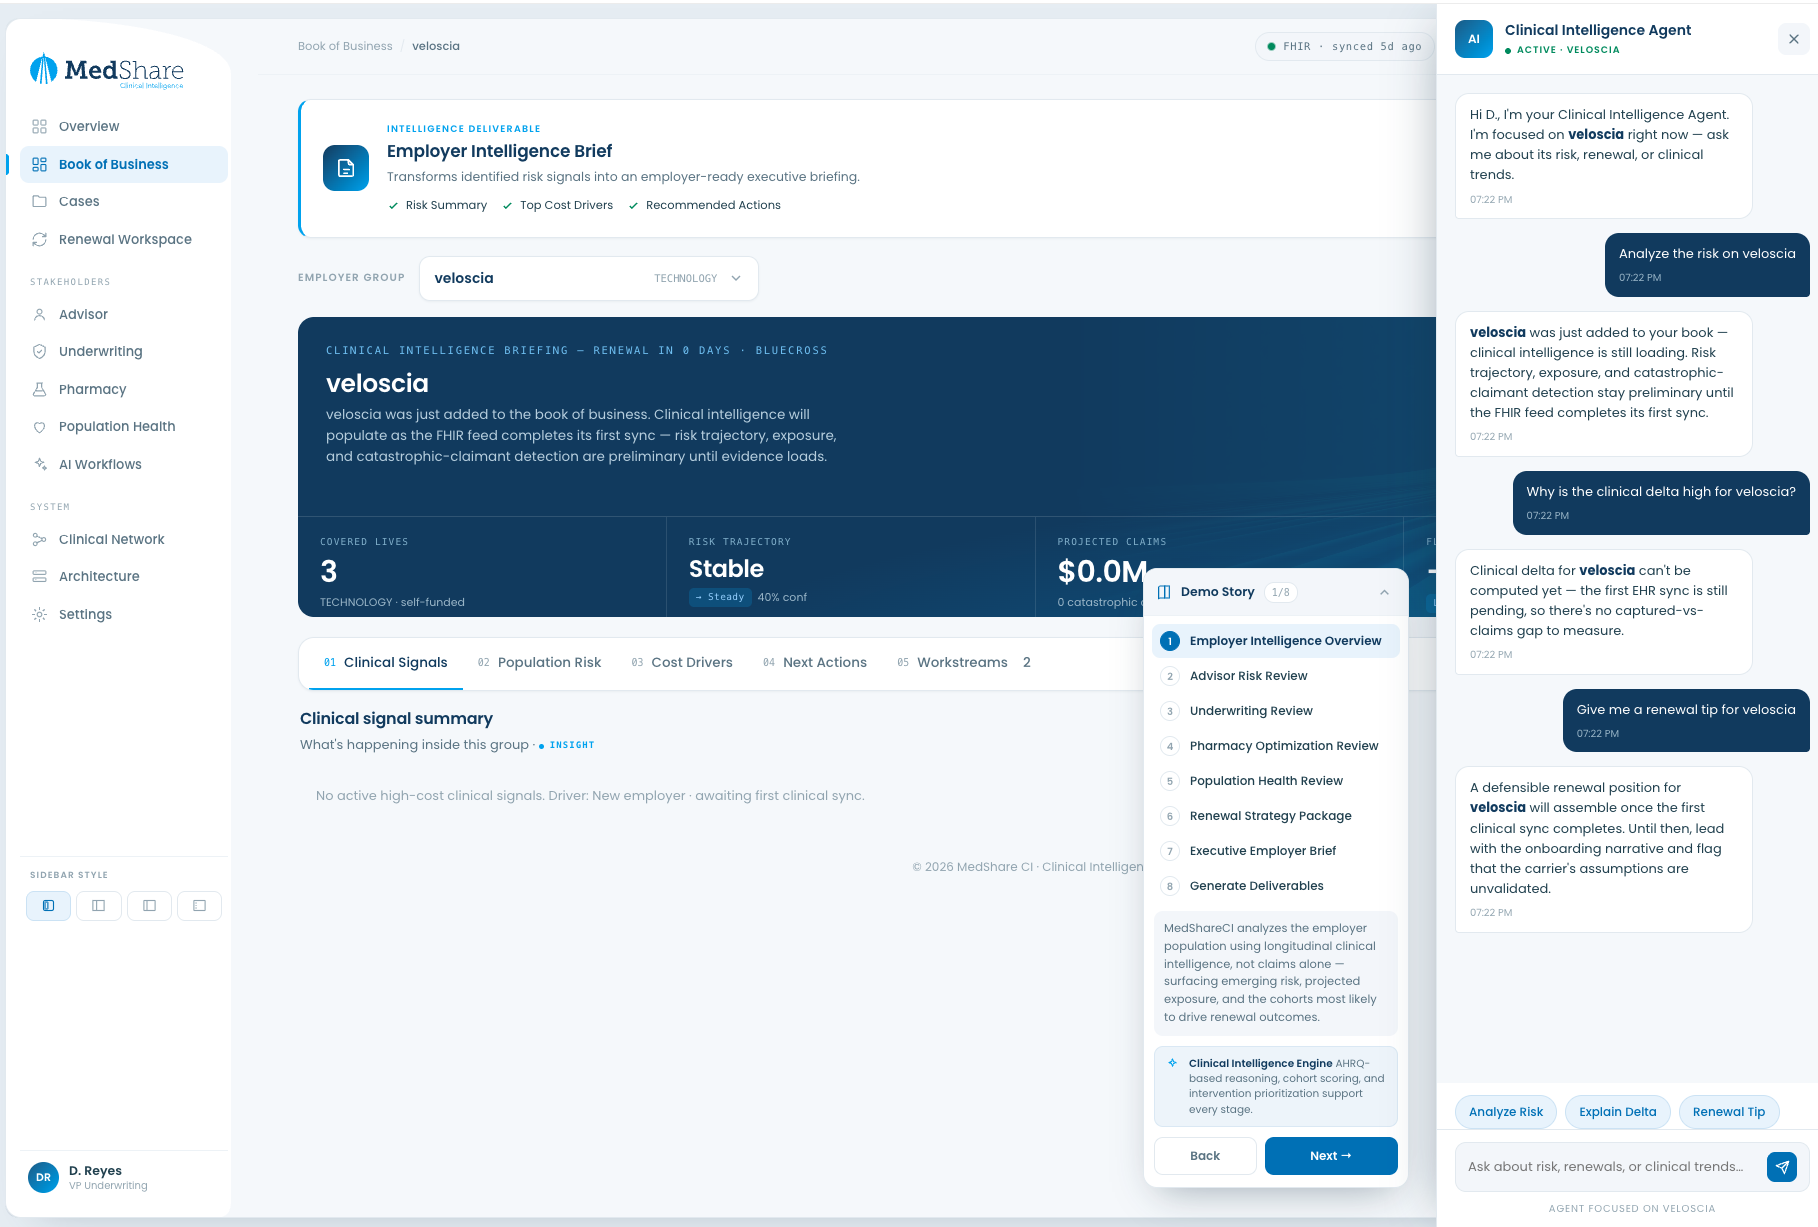Click the Demo Story book icon
This screenshot has height=1227, width=1818.
[1164, 592]
